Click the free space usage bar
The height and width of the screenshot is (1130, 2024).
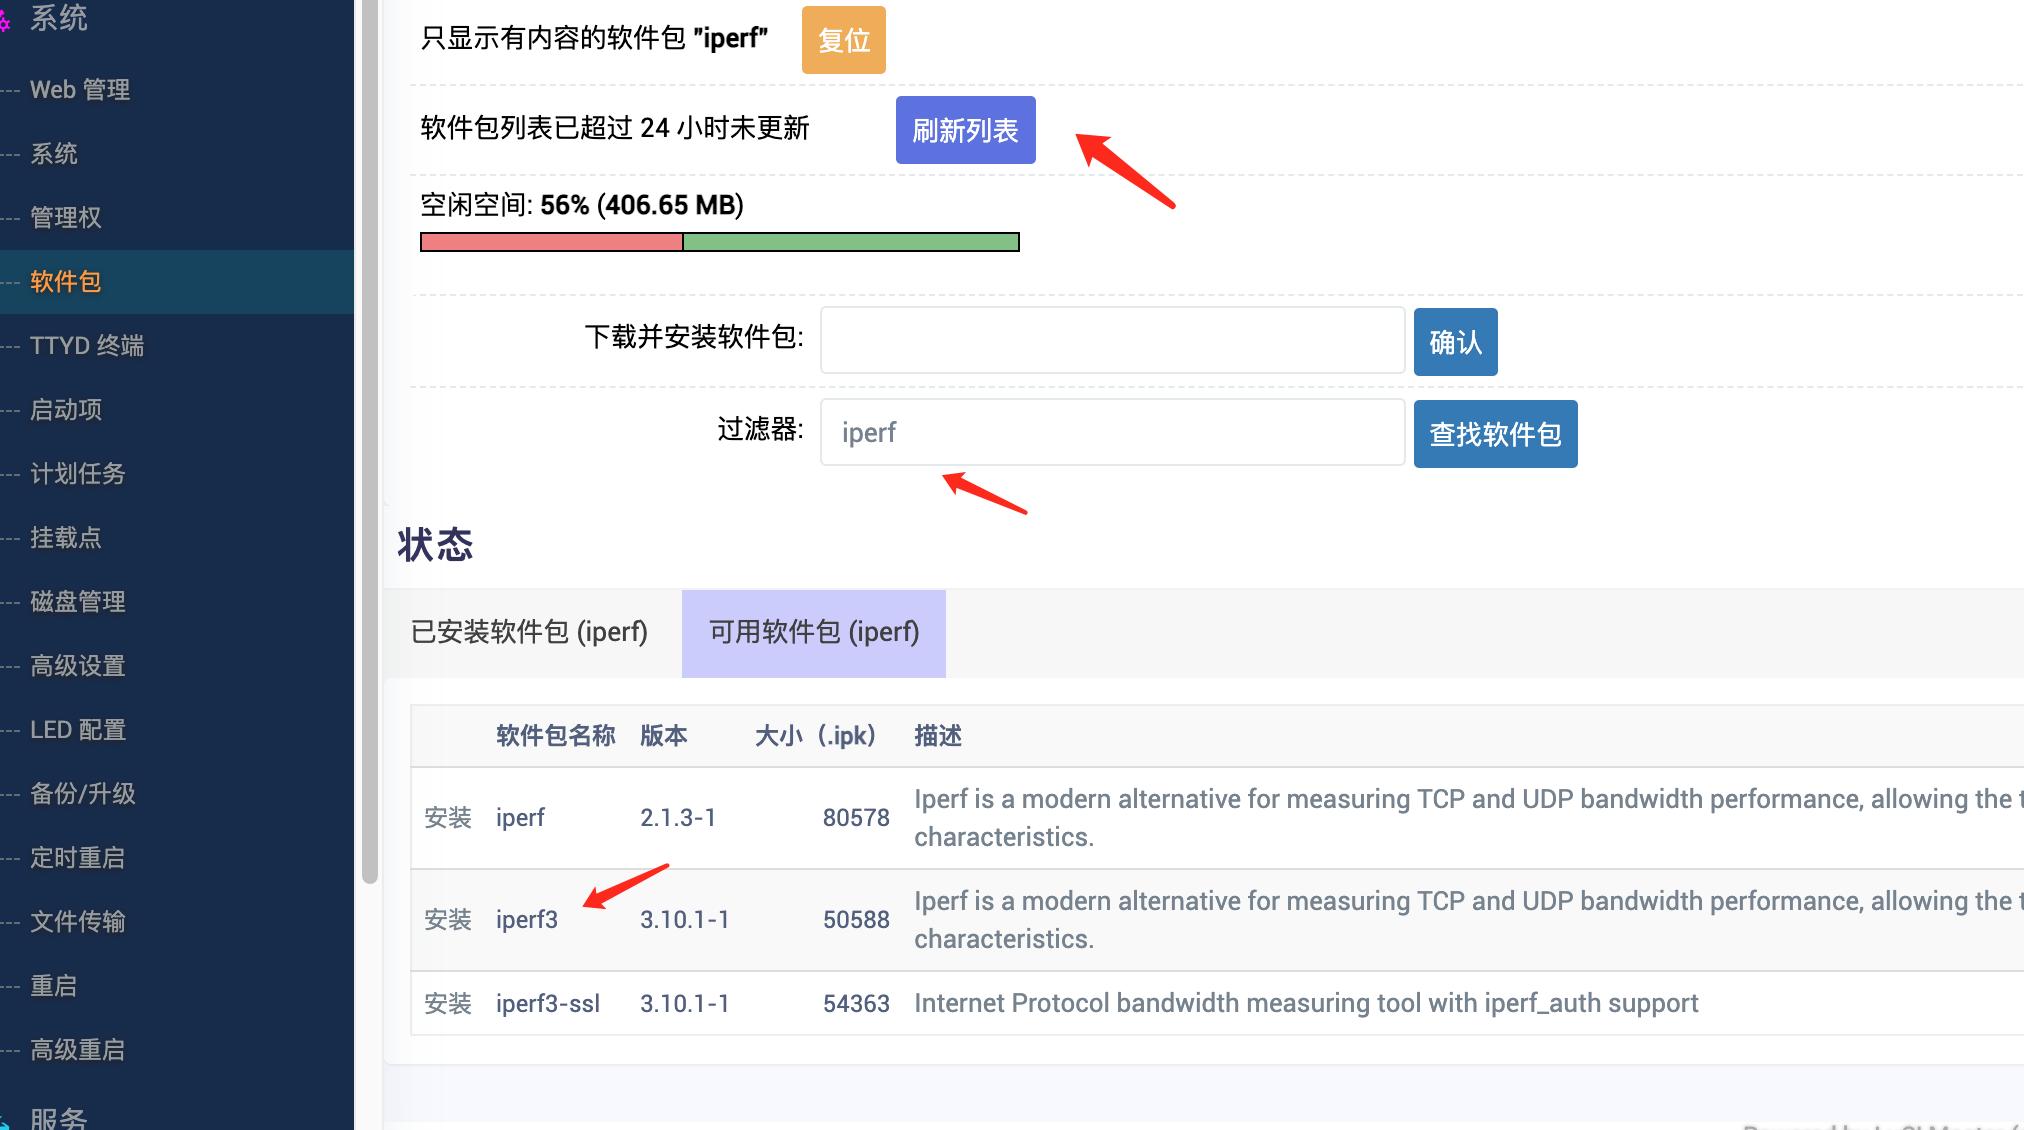pos(719,241)
